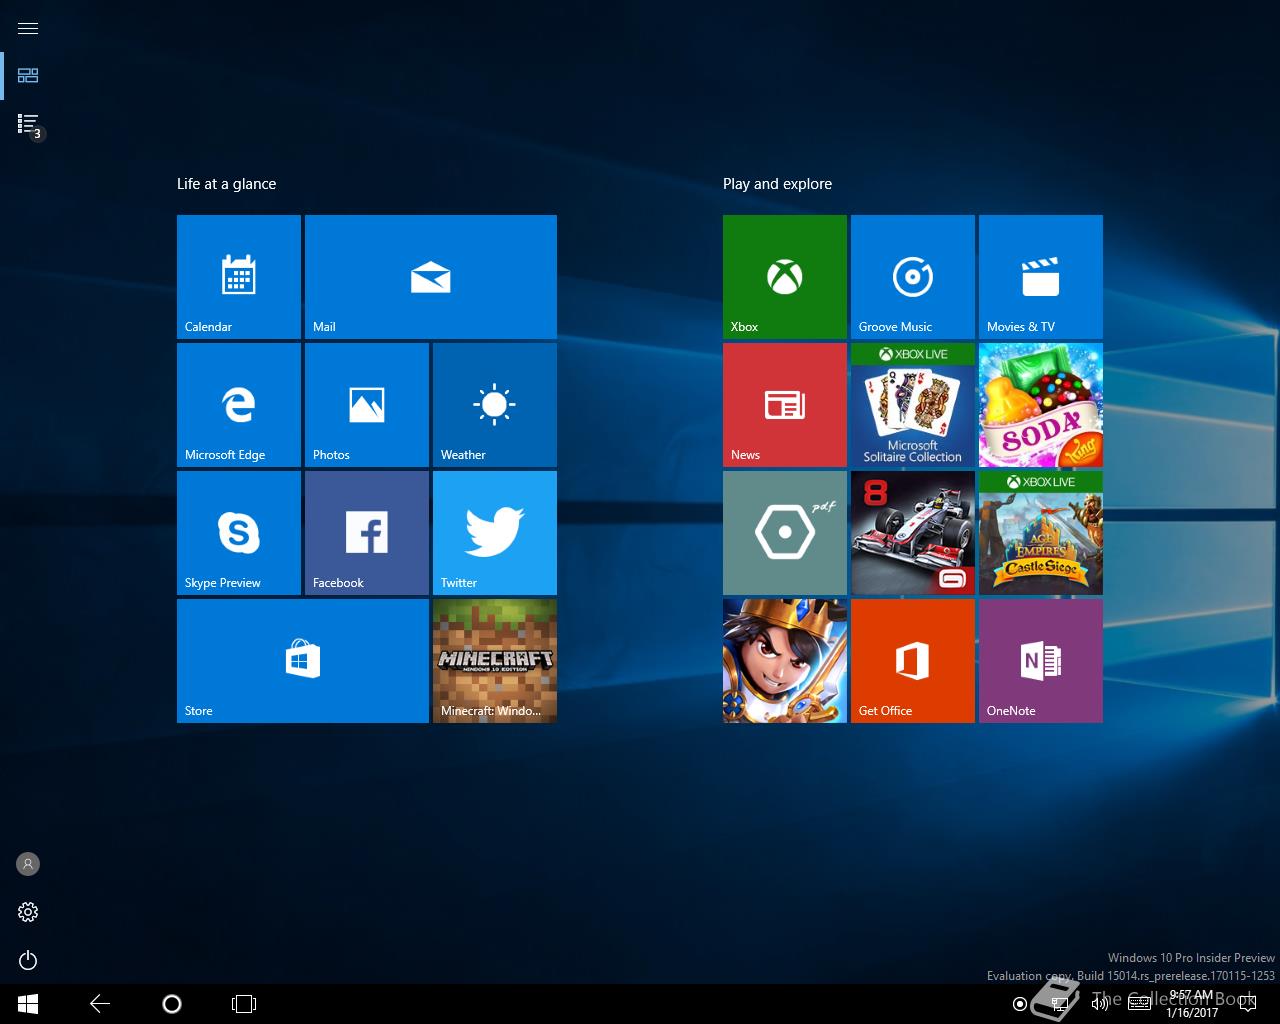Viewport: 1280px width, 1024px height.
Task: Open the Skype Preview tile
Action: click(238, 532)
